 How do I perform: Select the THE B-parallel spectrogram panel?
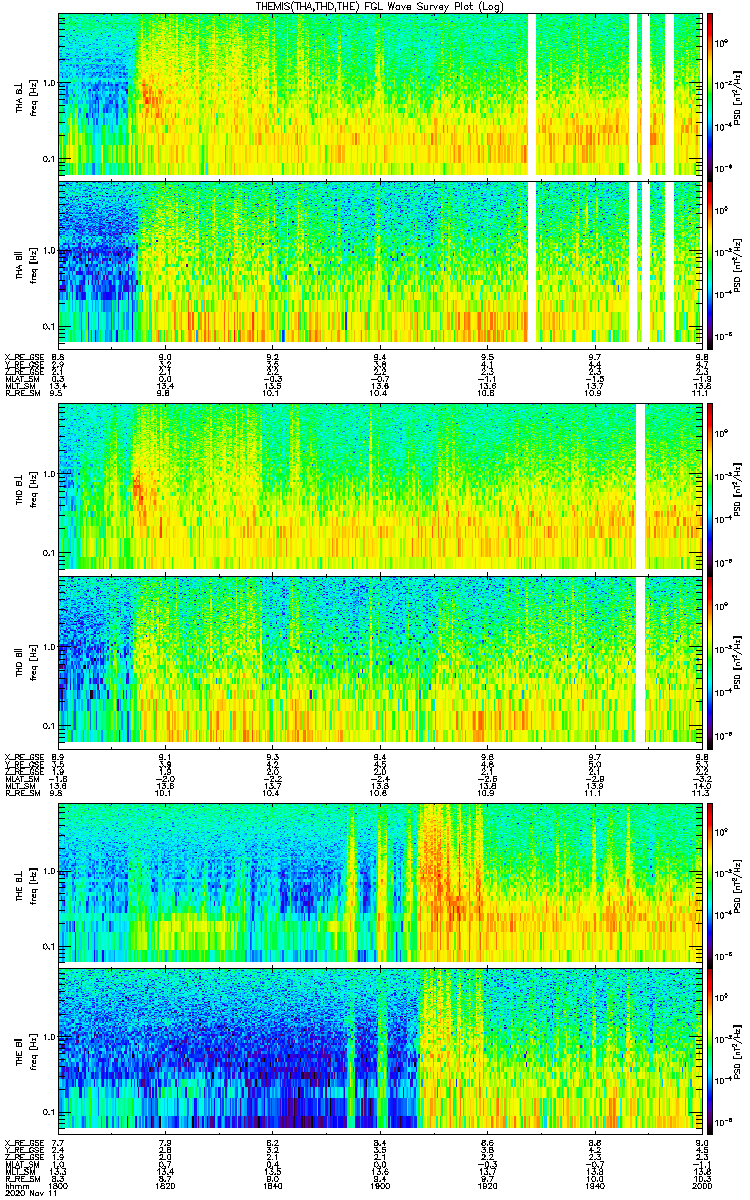[x=380, y=1049]
